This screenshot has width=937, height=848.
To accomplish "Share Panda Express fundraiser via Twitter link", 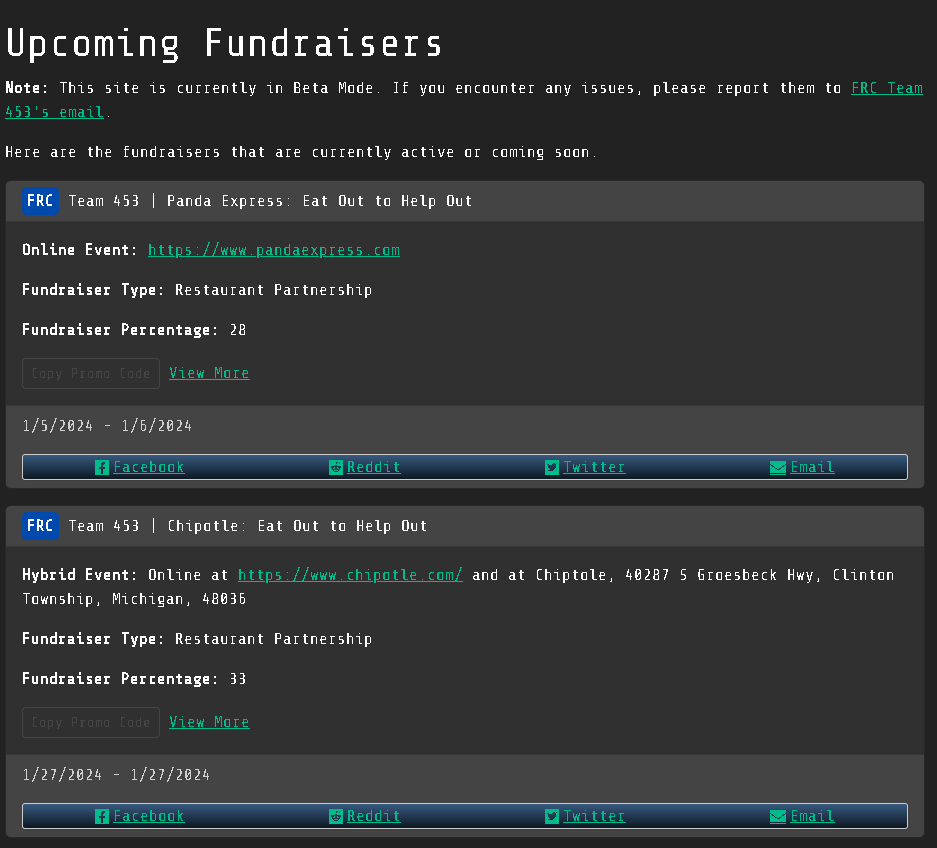I will click(x=594, y=467).
